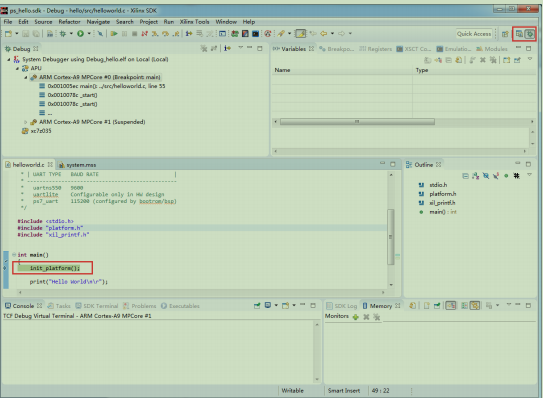Select the xc7z035 target entry
543x398 pixels.
point(37,131)
